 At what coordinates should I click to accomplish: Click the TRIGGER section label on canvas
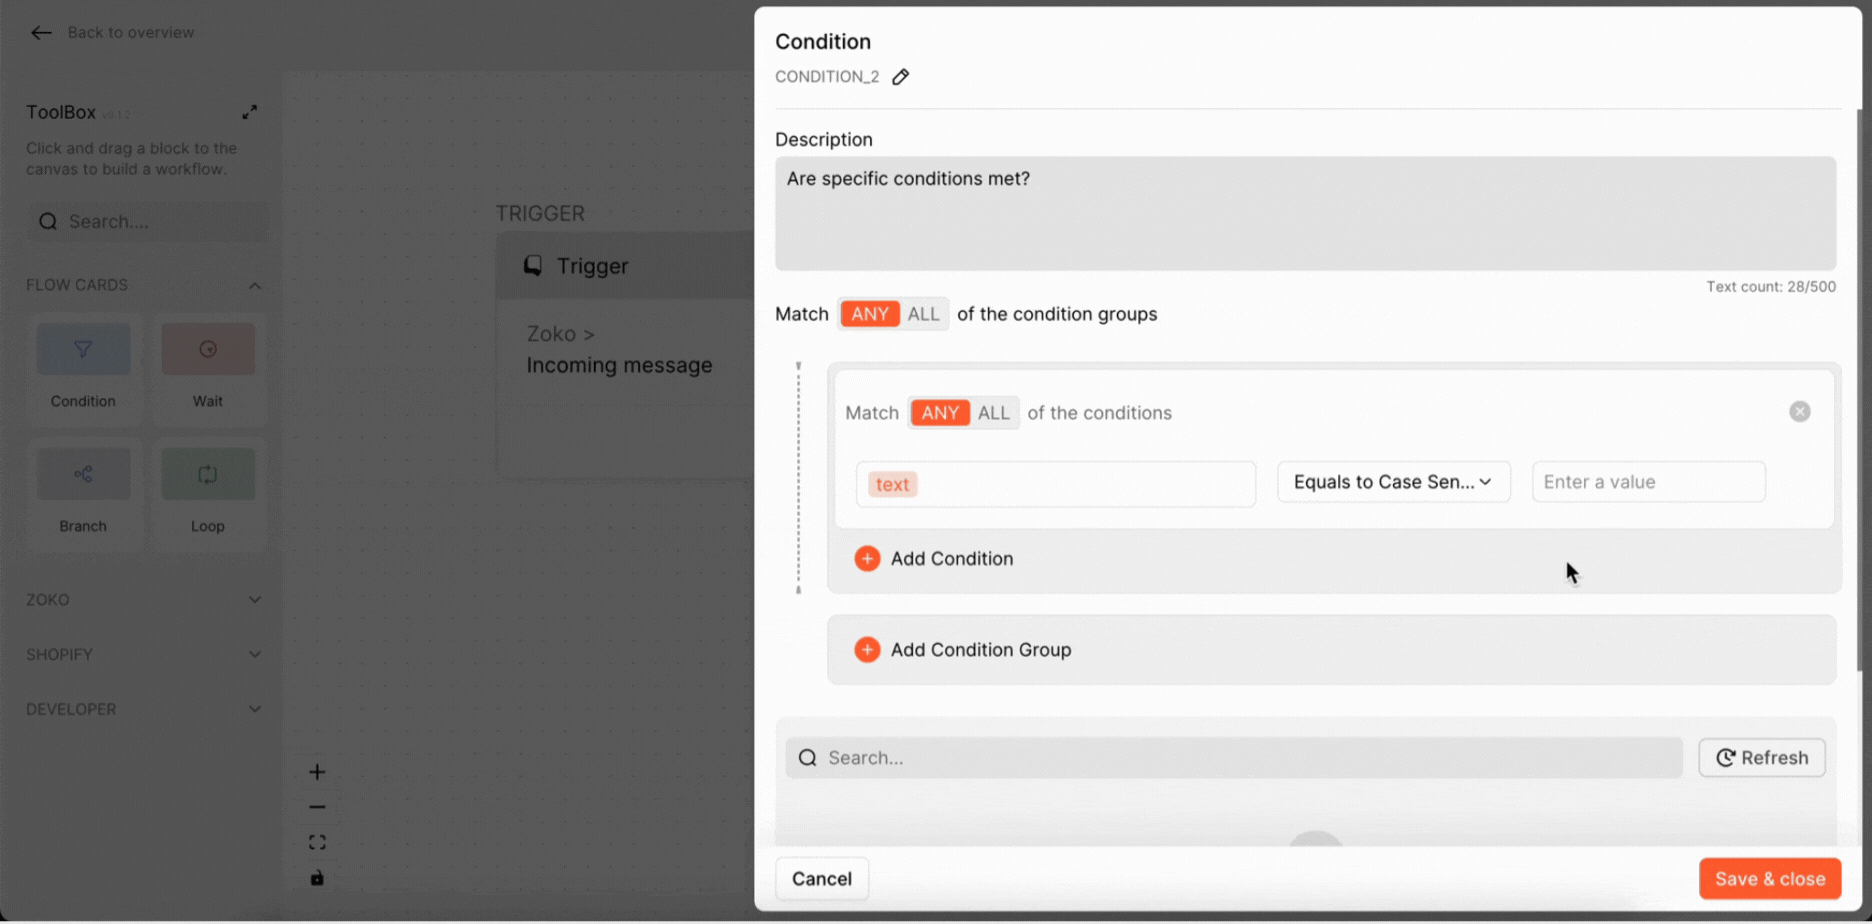[x=540, y=214]
